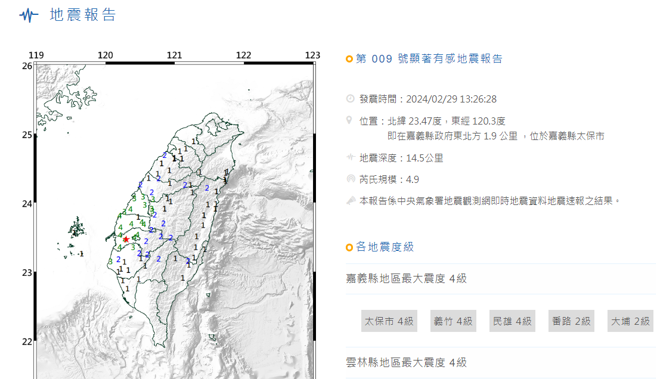Click the 芮氏規模：4.9 text
Image resolution: width=656 pixels, height=379 pixels.
(389, 179)
